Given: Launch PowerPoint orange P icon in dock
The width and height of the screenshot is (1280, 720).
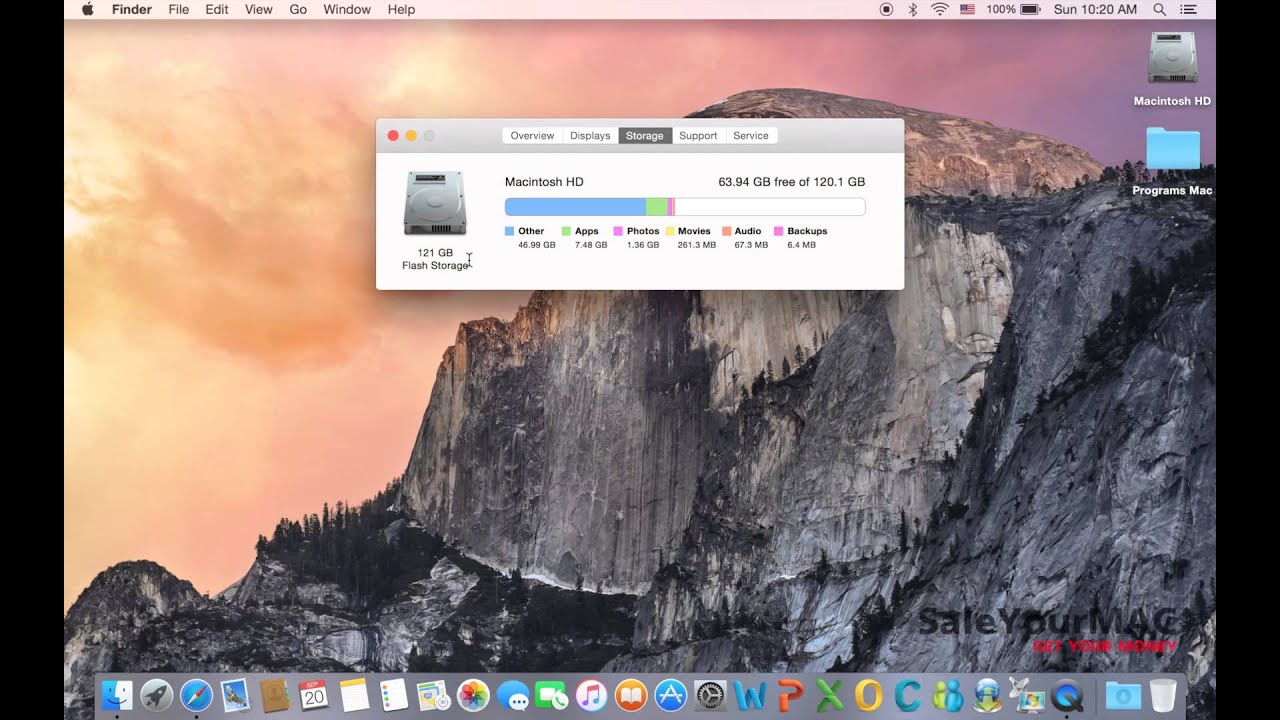Looking at the screenshot, I should (x=789, y=695).
